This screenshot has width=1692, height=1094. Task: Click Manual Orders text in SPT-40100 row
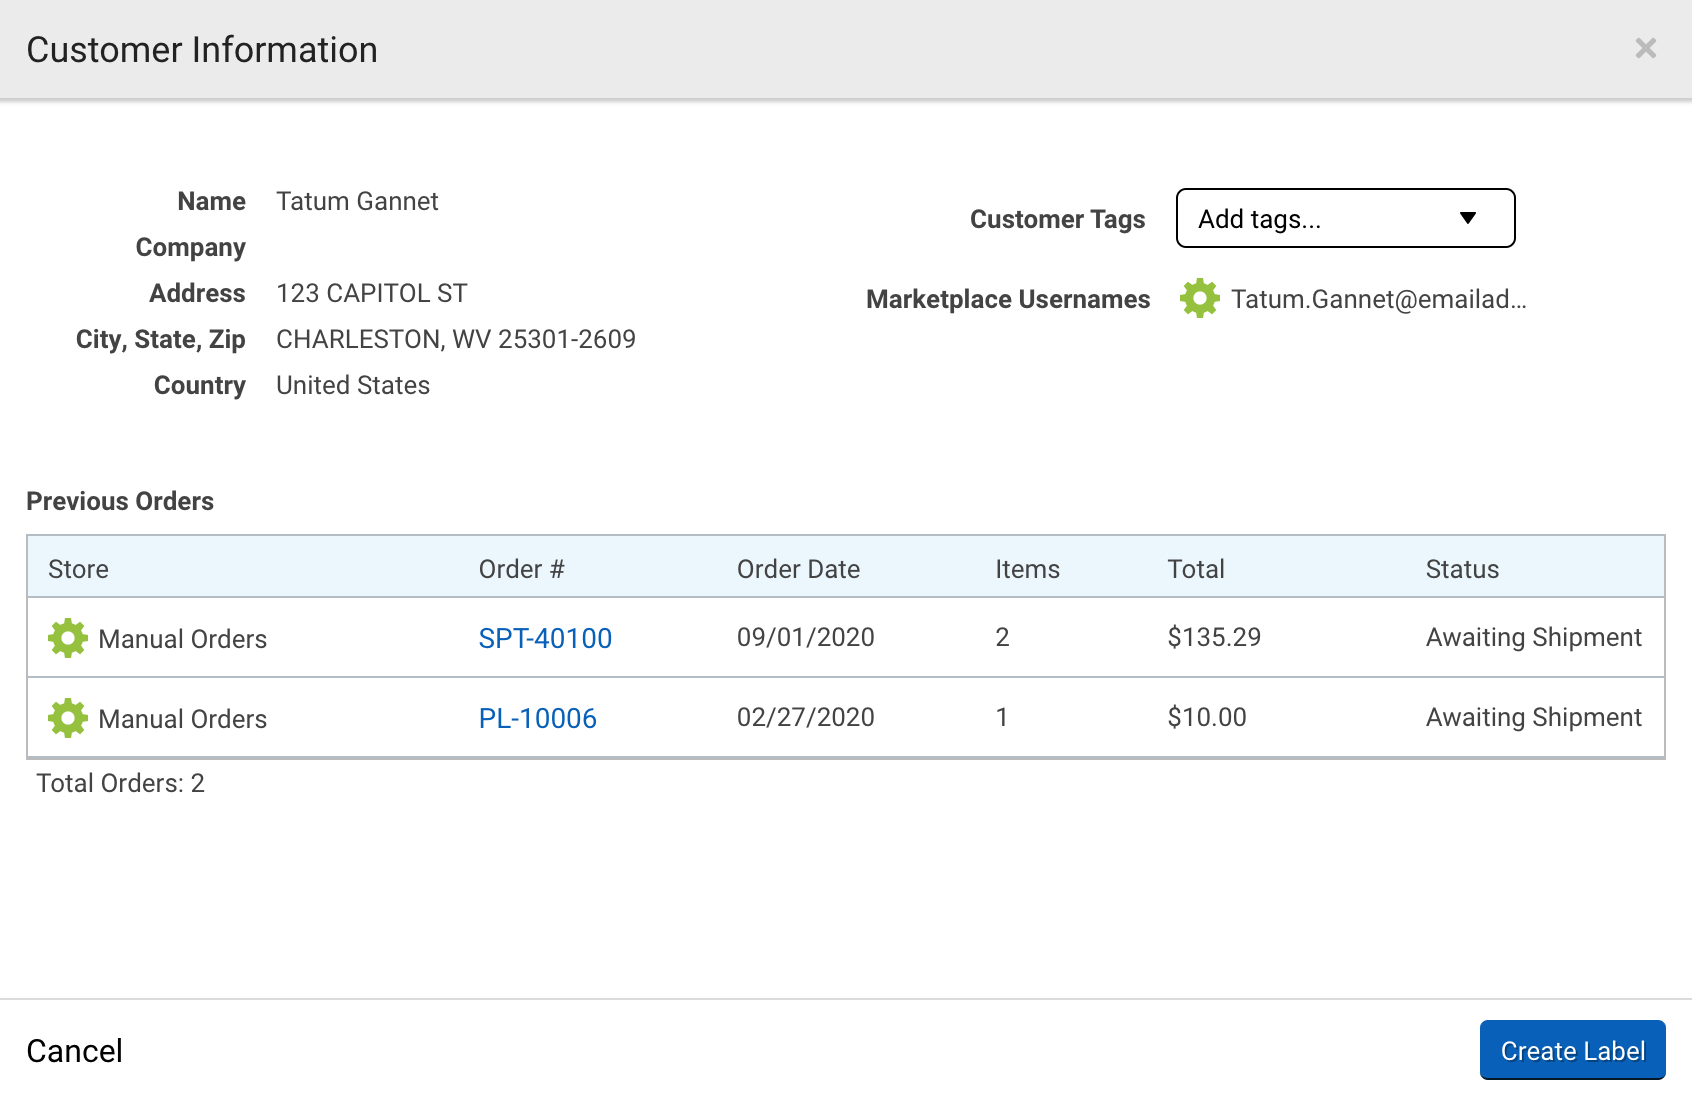click(183, 639)
